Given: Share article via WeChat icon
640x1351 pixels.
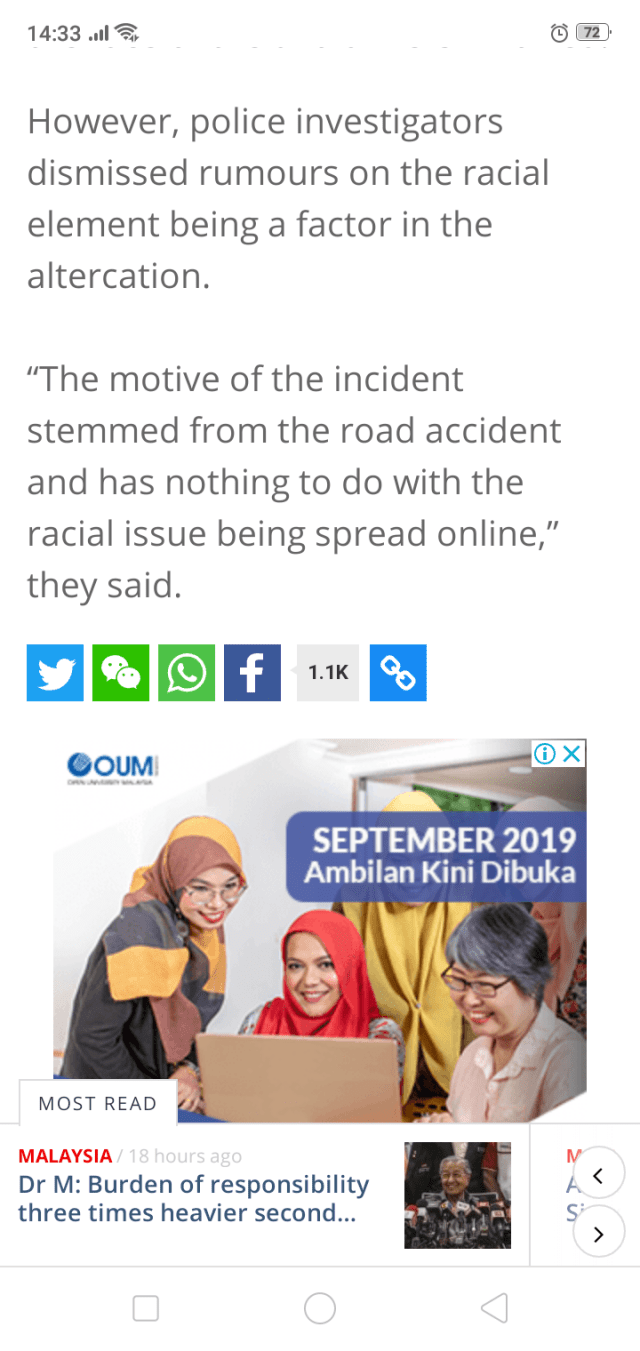Looking at the screenshot, I should point(121,673).
